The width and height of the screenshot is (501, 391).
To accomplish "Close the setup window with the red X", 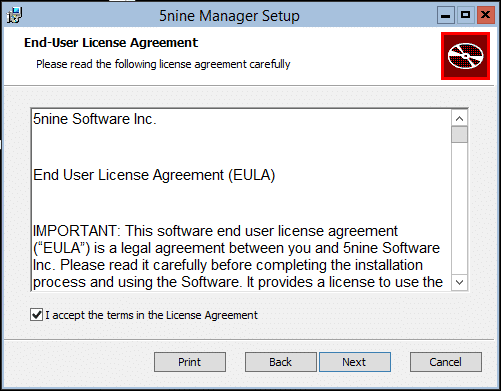I will pos(485,15).
